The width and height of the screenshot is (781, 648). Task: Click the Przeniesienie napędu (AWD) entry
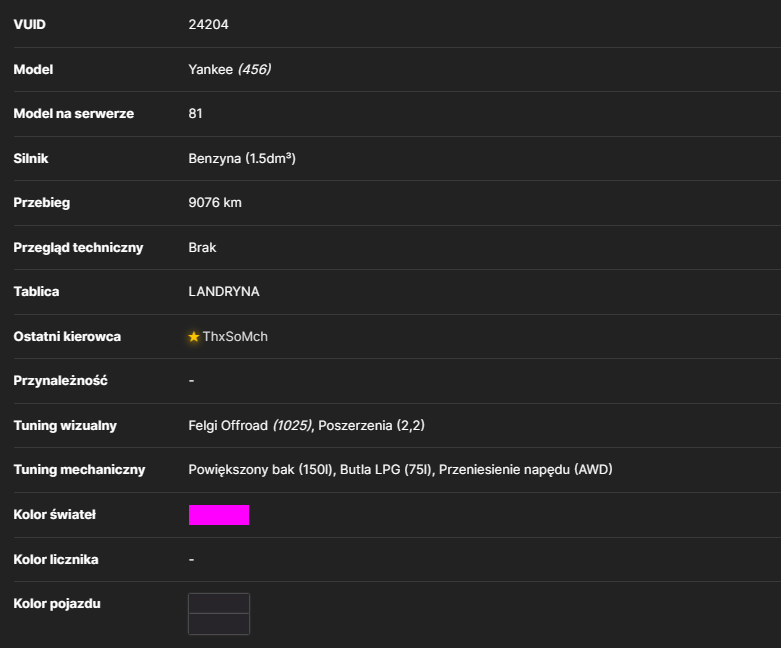point(525,470)
